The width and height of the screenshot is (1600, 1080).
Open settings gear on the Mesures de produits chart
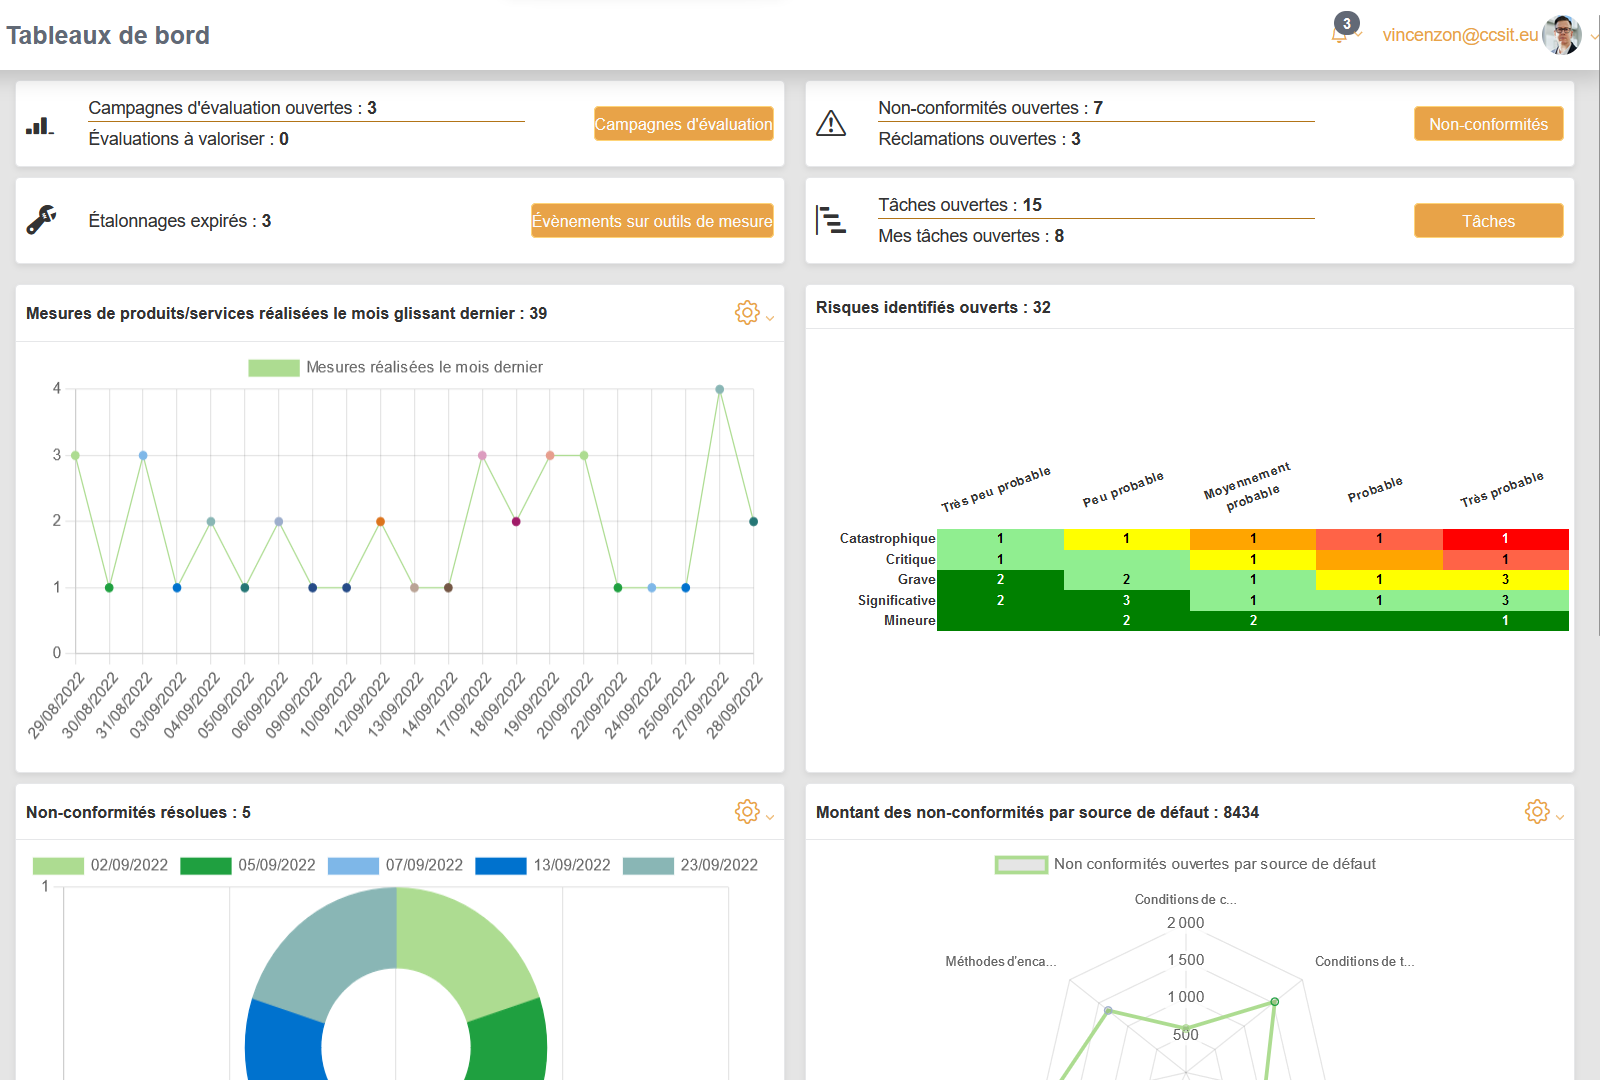[747, 312]
